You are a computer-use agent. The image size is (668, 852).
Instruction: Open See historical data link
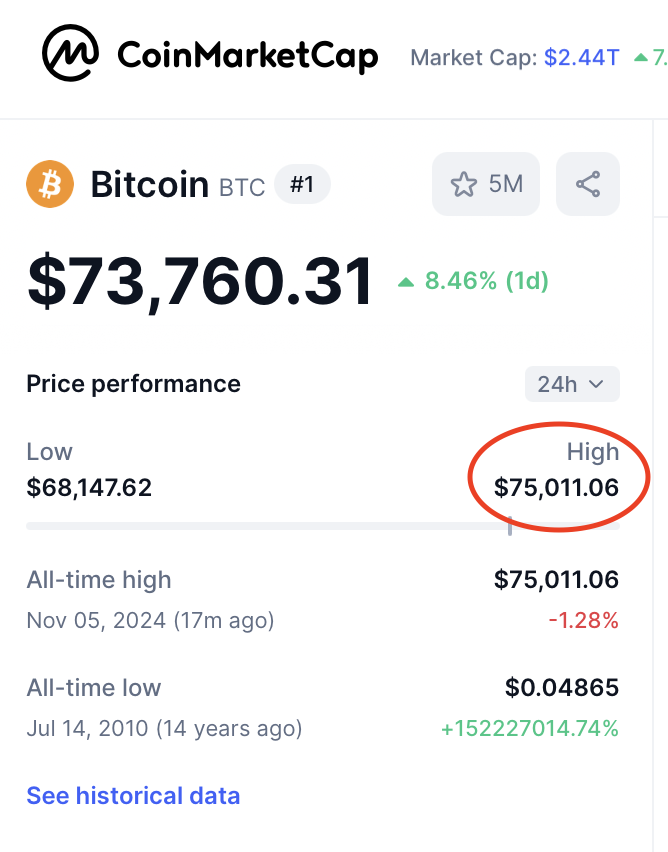(133, 795)
